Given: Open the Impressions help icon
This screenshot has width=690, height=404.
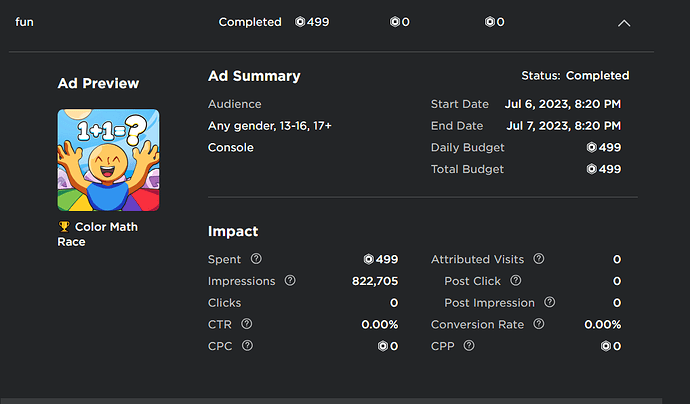Looking at the screenshot, I should (290, 280).
